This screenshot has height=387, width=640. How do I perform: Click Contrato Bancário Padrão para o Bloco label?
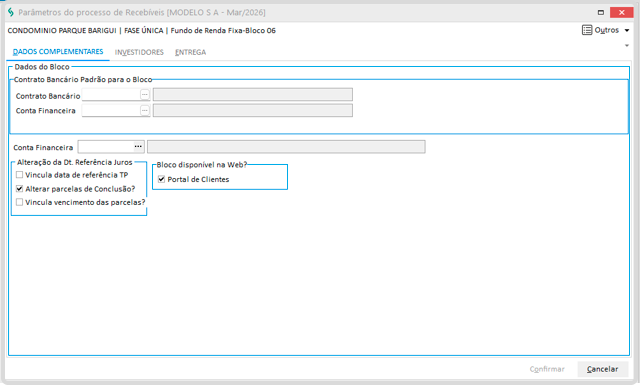(x=83, y=80)
